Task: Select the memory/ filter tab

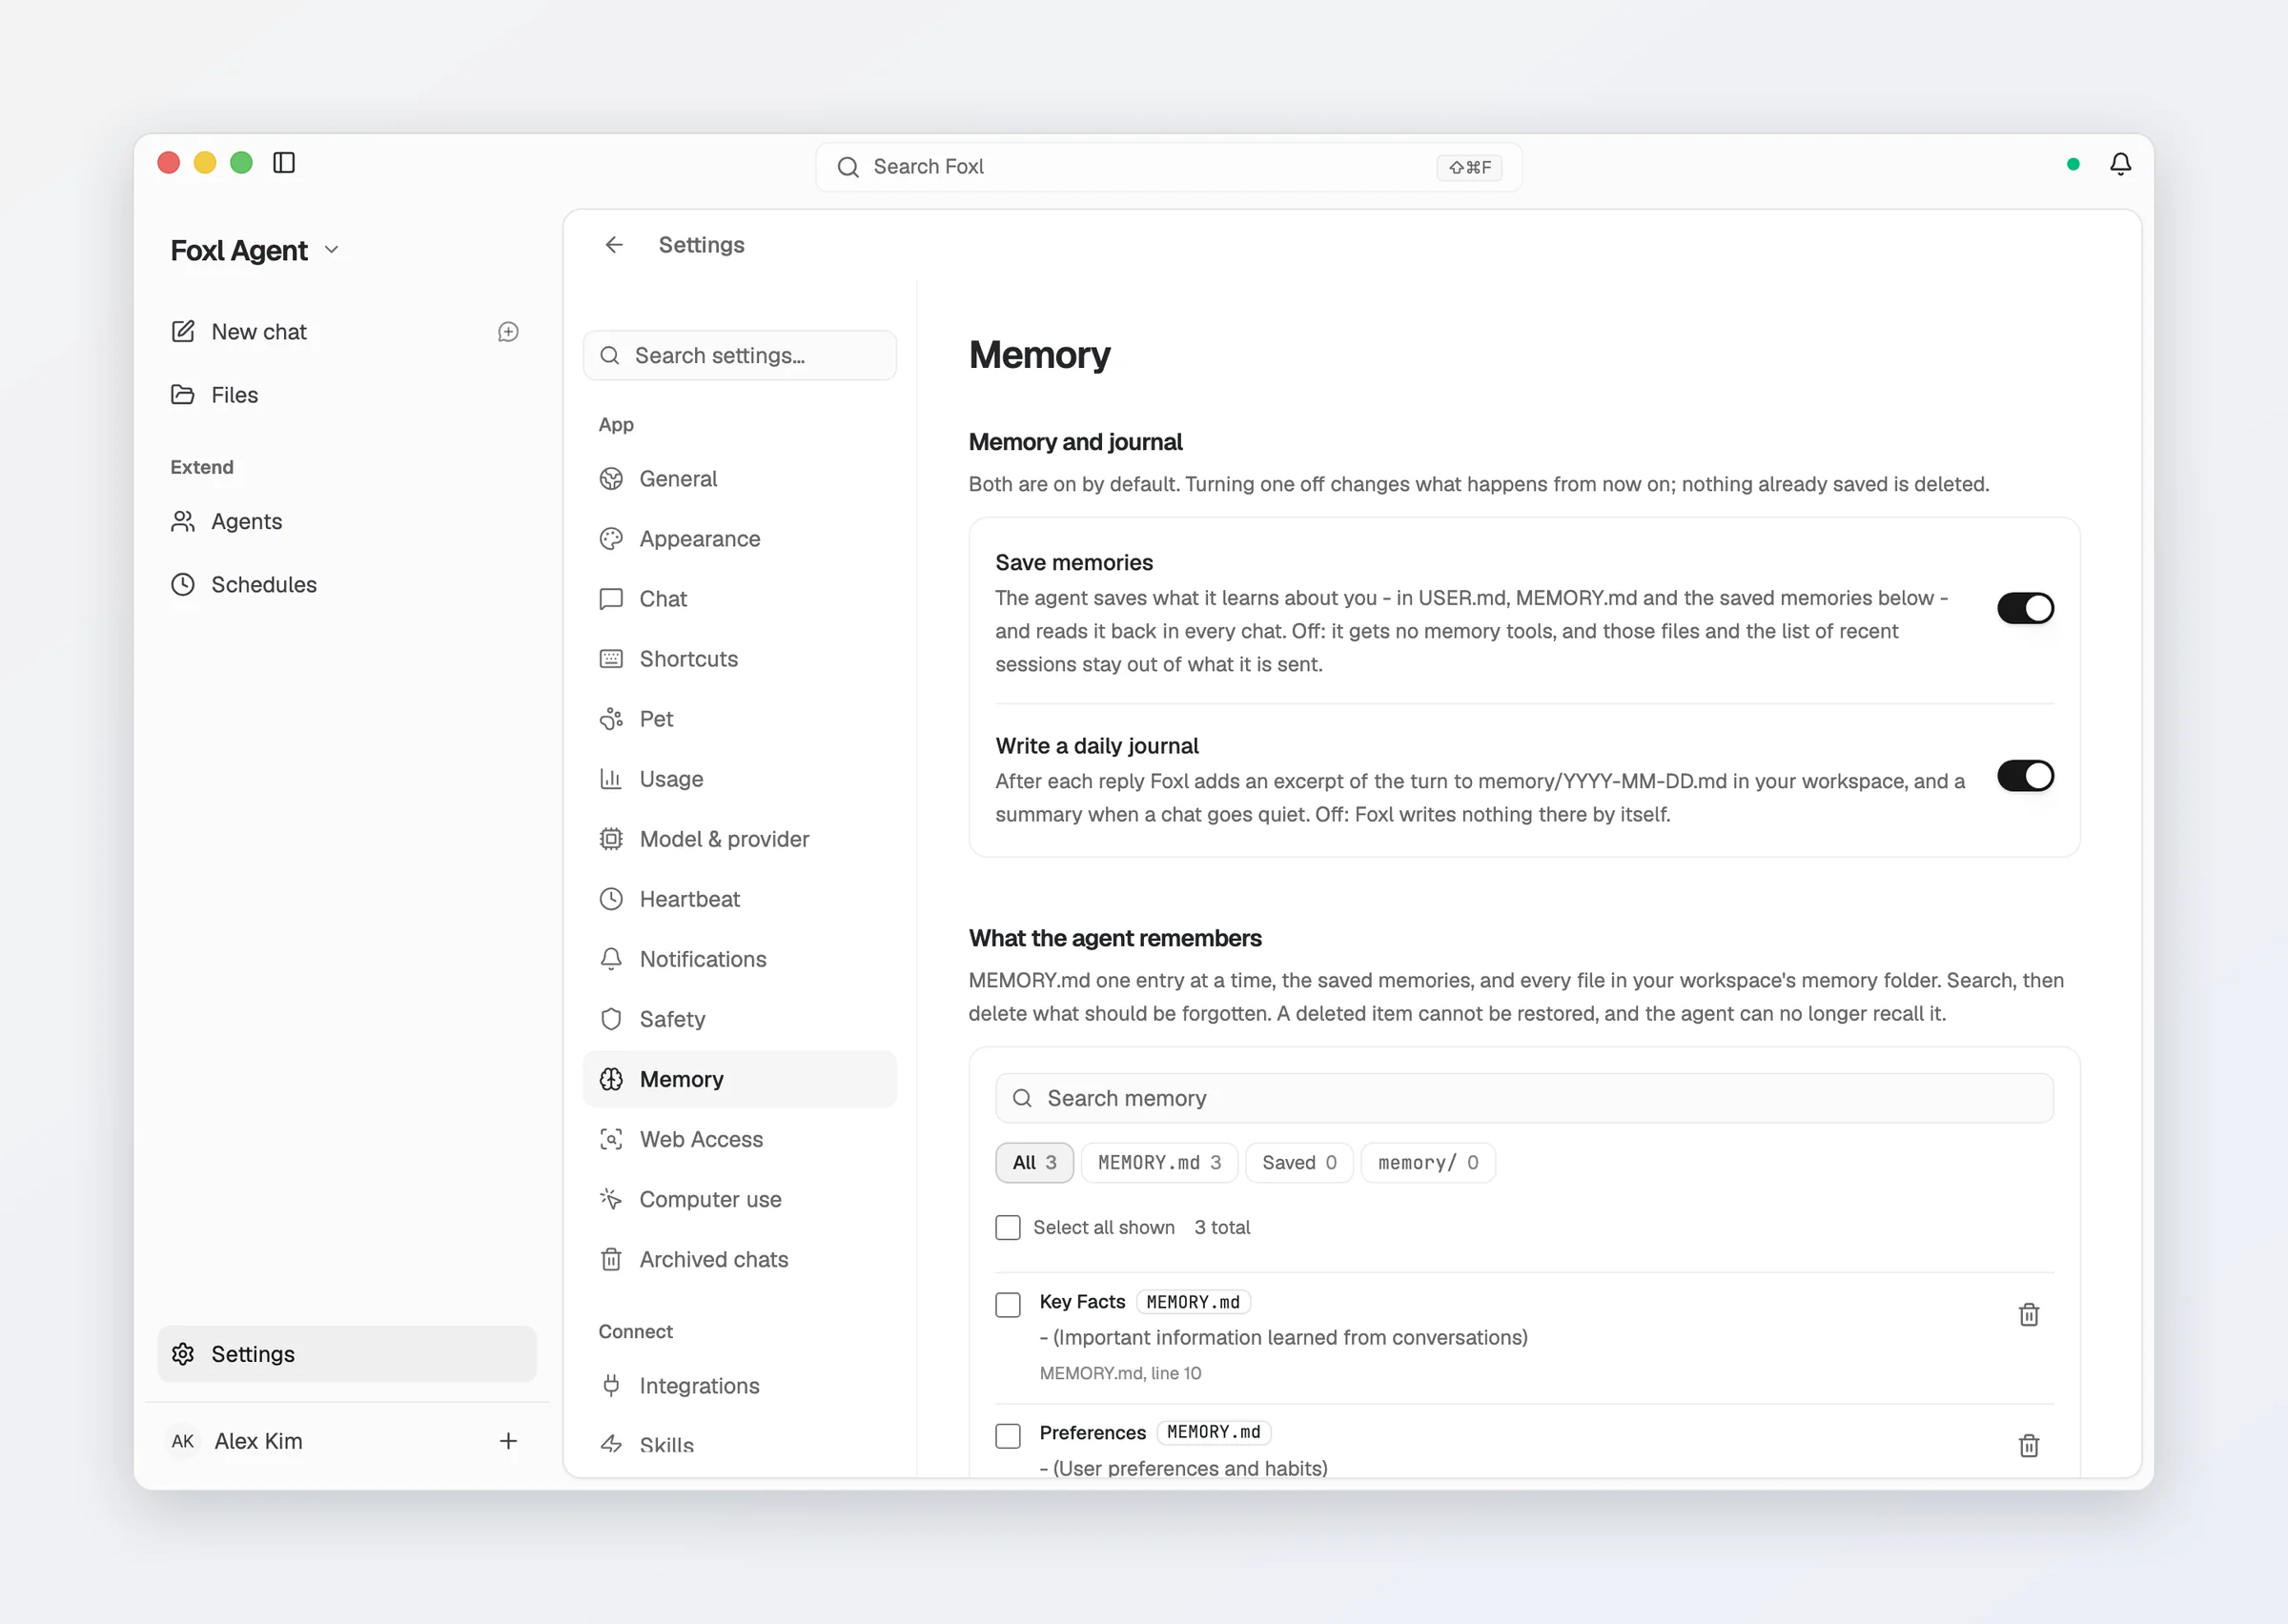Action: pyautogui.click(x=1428, y=1163)
